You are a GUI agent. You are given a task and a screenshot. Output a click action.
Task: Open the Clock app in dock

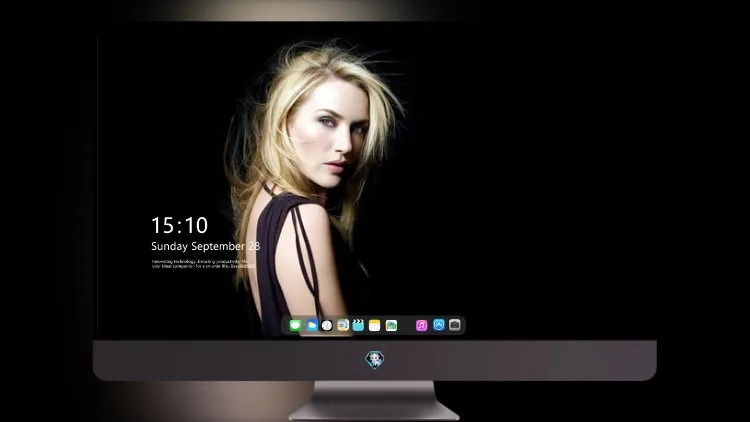(327, 325)
